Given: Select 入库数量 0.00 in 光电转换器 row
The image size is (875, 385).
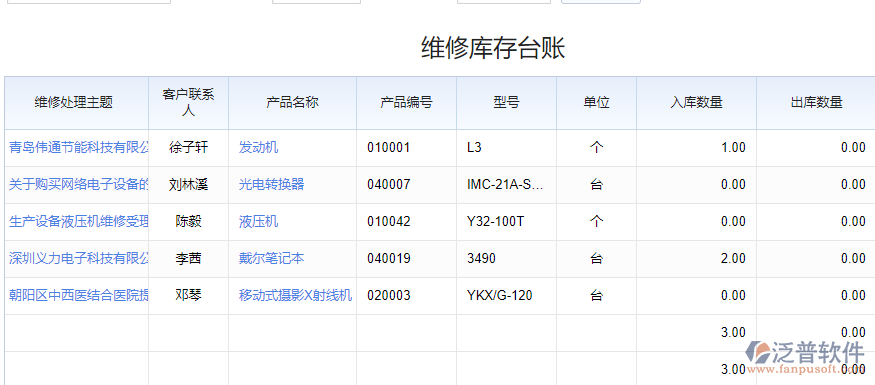Looking at the screenshot, I should [x=733, y=184].
